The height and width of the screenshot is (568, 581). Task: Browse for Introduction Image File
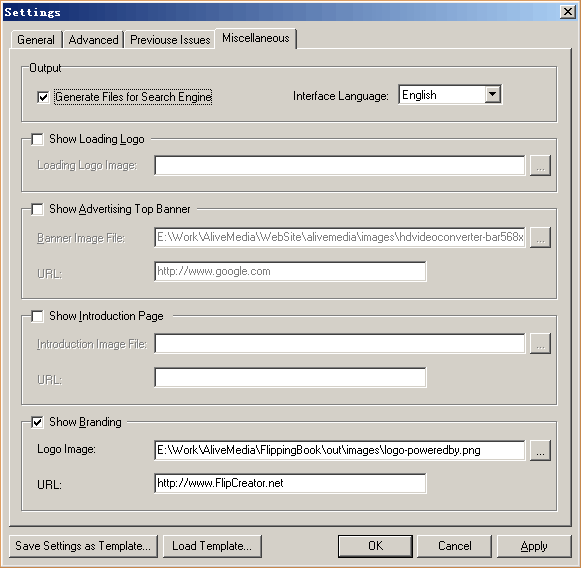[x=540, y=344]
